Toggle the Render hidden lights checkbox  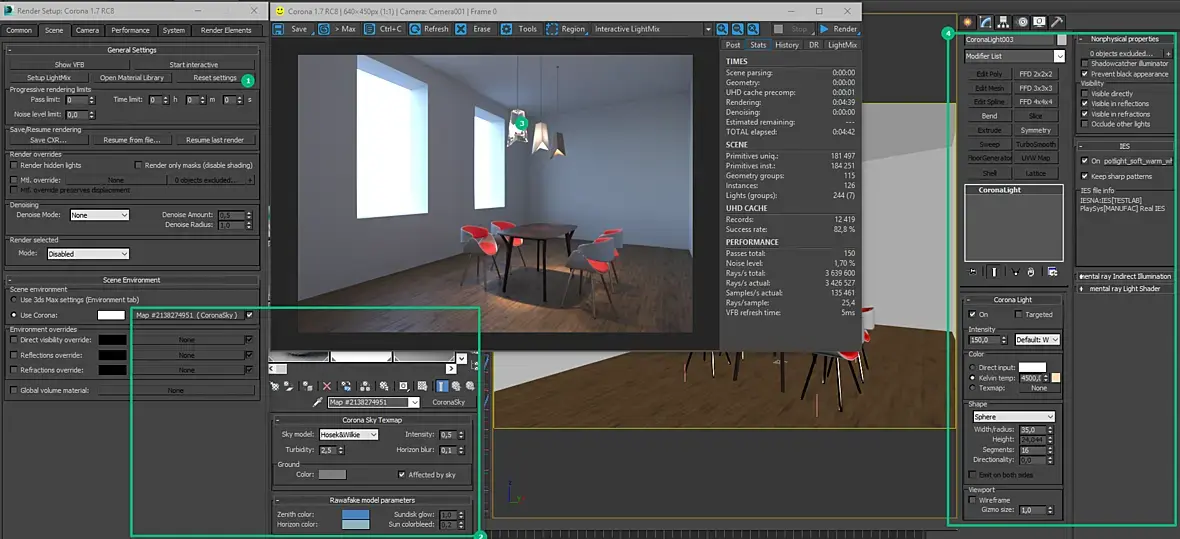(14, 165)
